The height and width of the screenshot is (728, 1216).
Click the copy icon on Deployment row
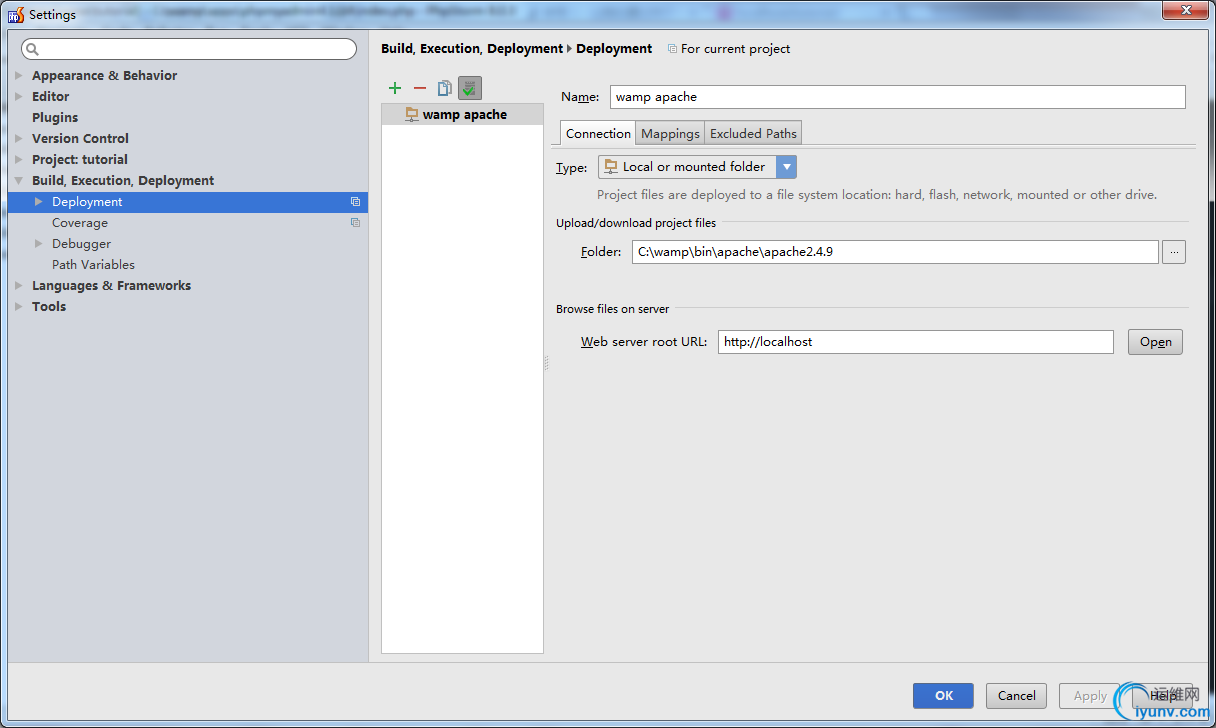click(x=355, y=202)
